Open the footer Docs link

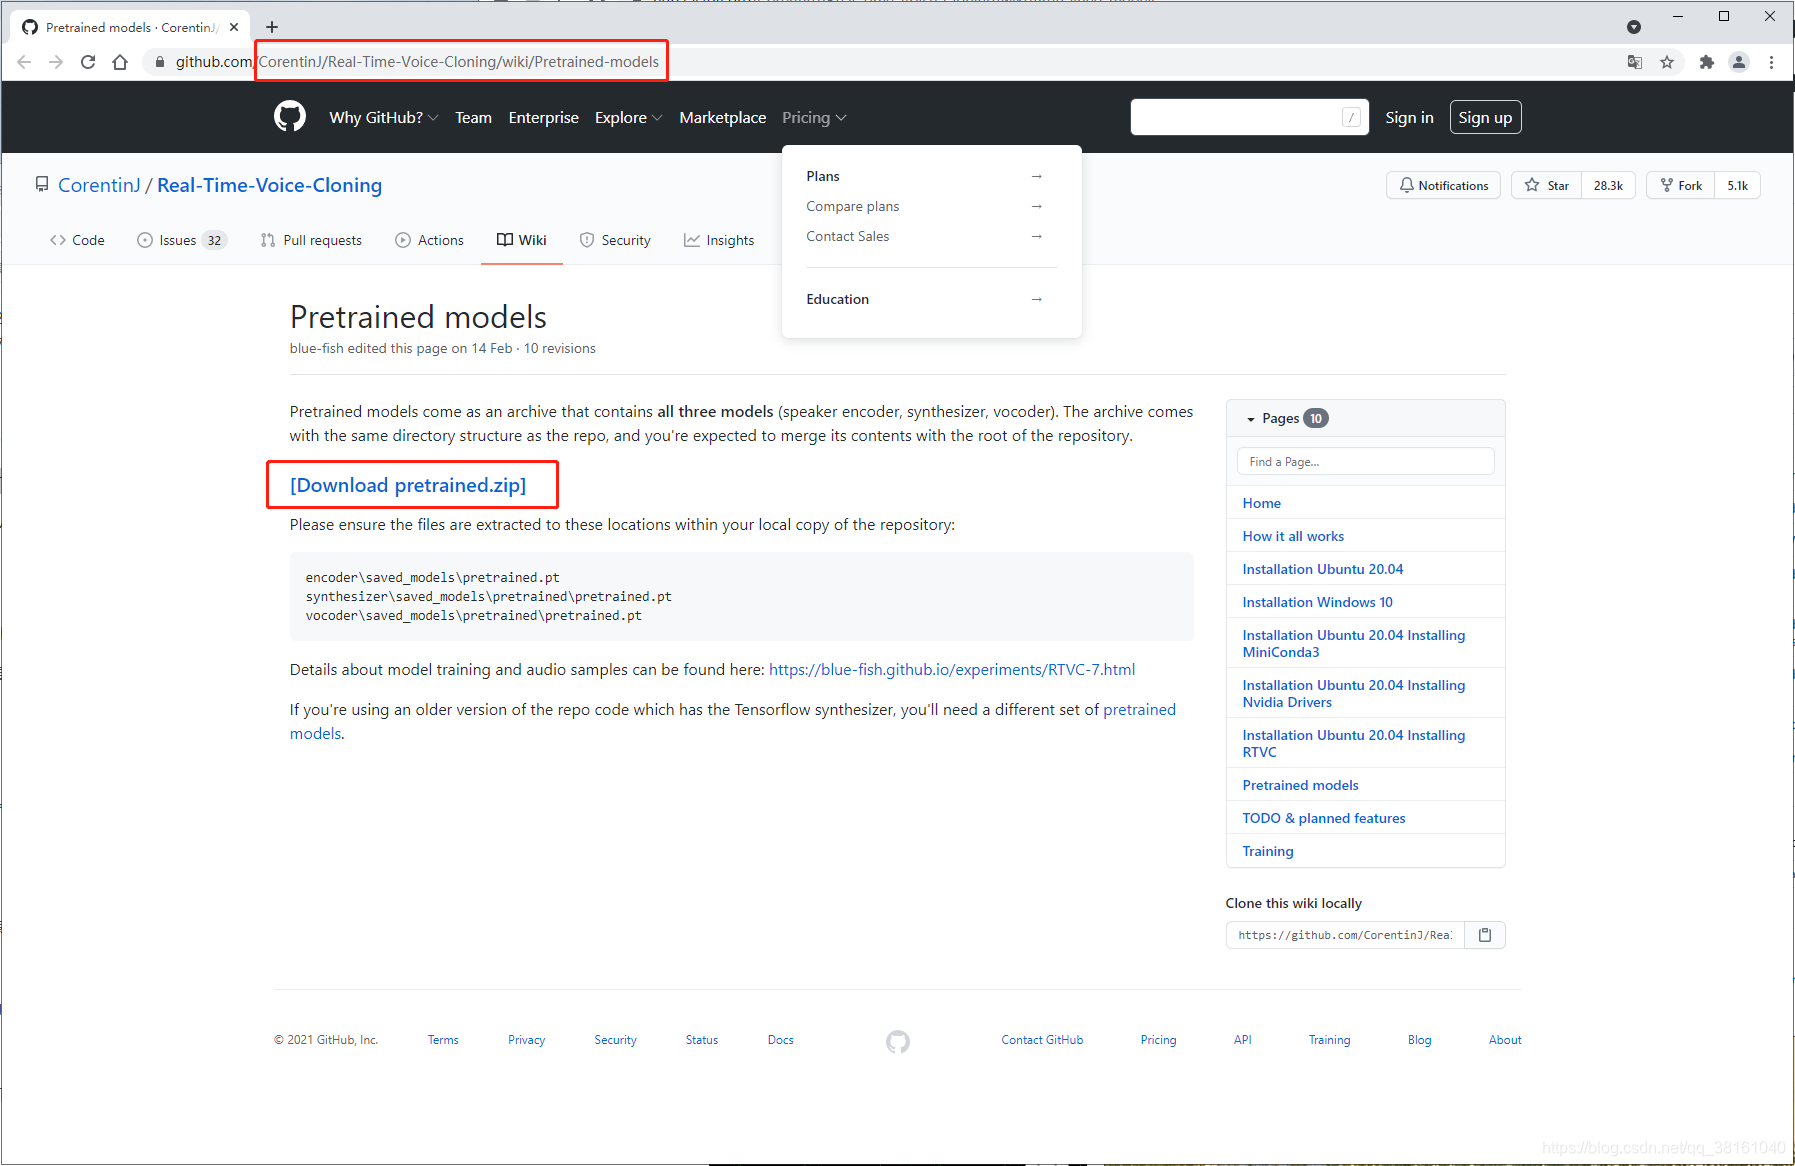point(780,1040)
